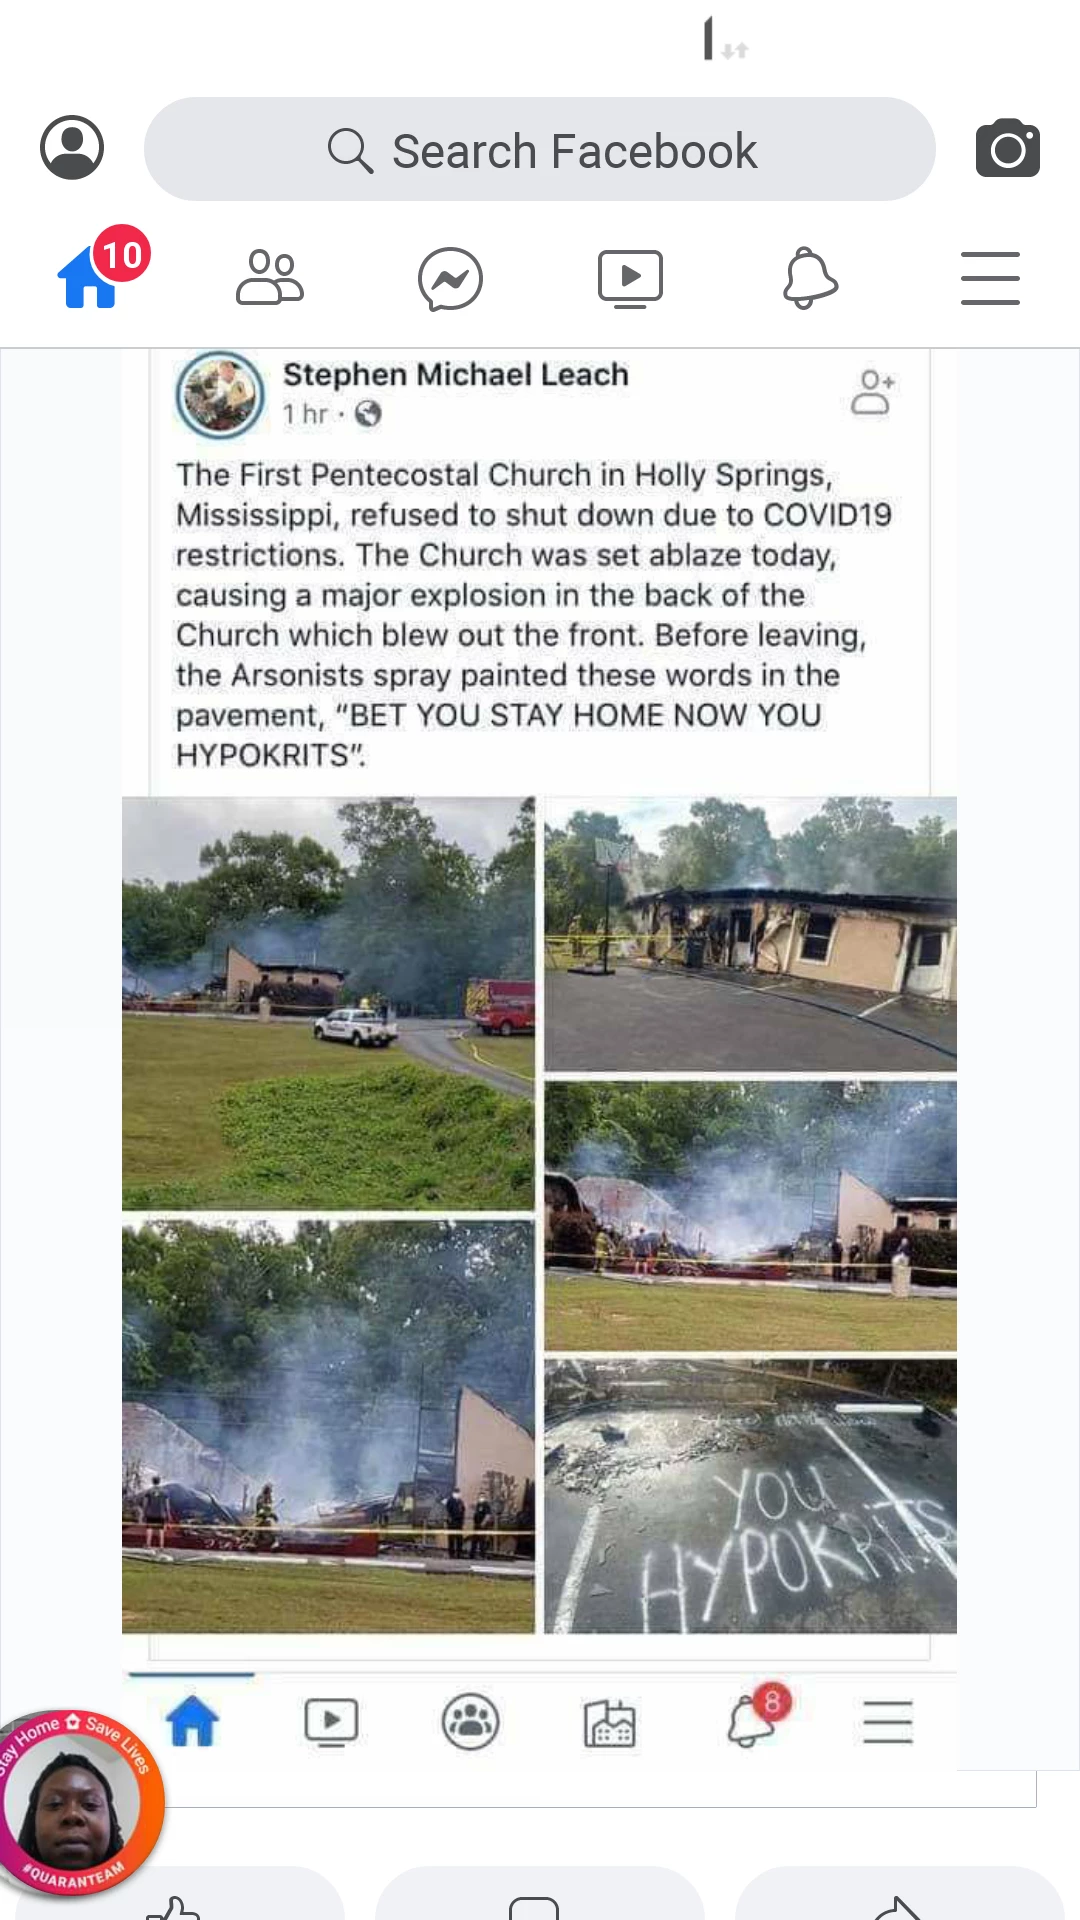This screenshot has width=1080, height=1920.
Task: View the photo with white truck
Action: click(x=328, y=1004)
